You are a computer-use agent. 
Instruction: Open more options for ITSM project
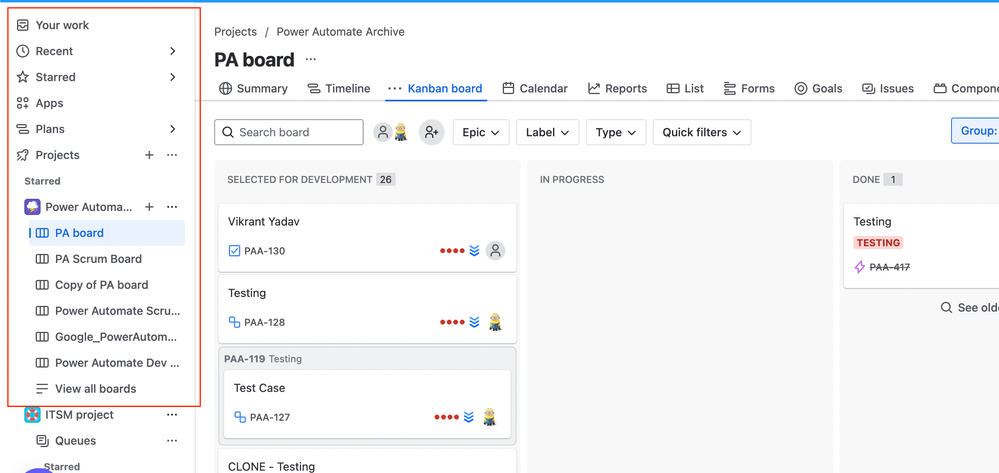(x=172, y=415)
